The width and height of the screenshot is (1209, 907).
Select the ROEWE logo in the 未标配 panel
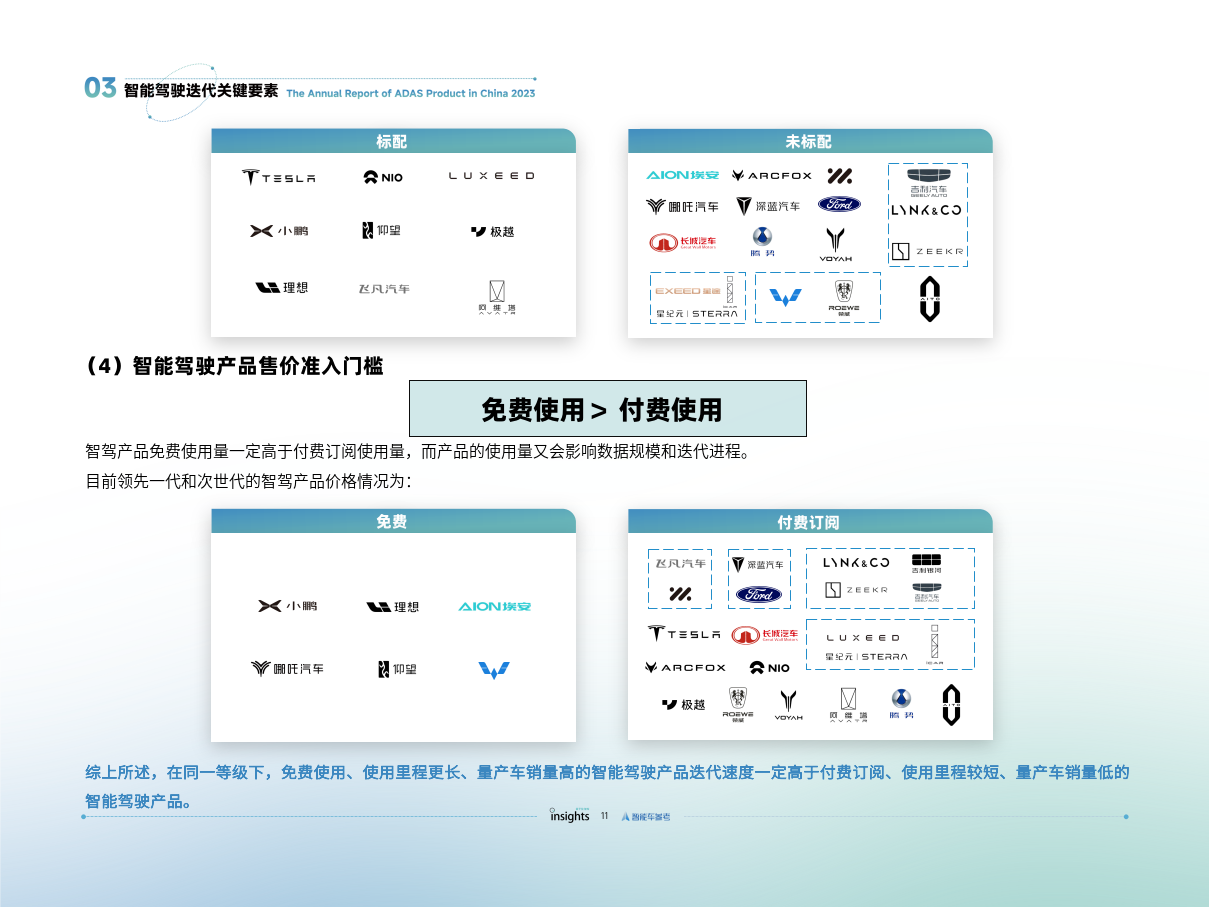coord(845,297)
